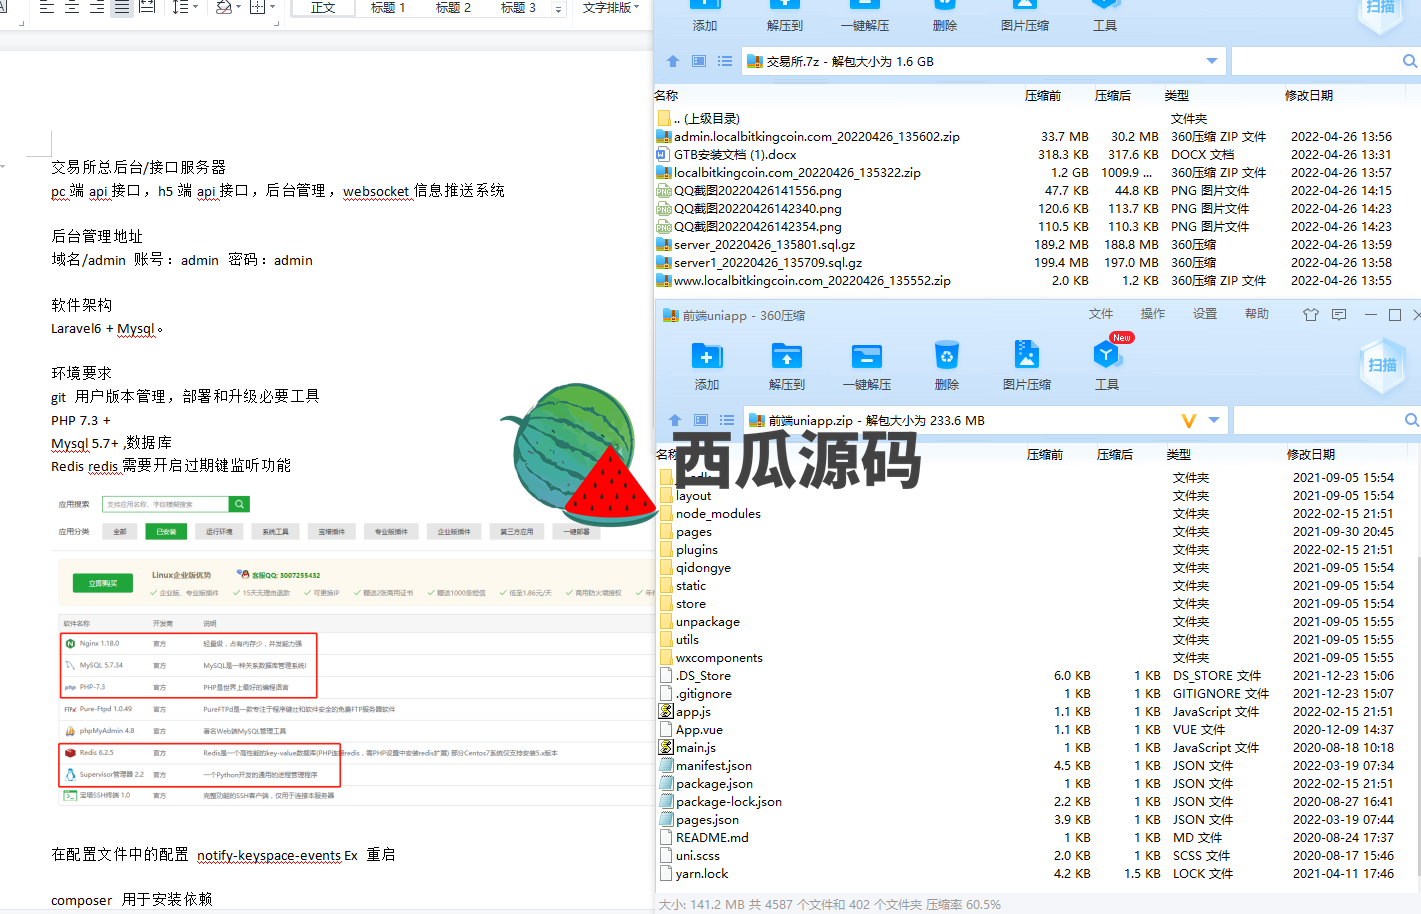Click the embedded software list screenshot in document
Image resolution: width=1421 pixels, height=914 pixels.
click(355, 648)
